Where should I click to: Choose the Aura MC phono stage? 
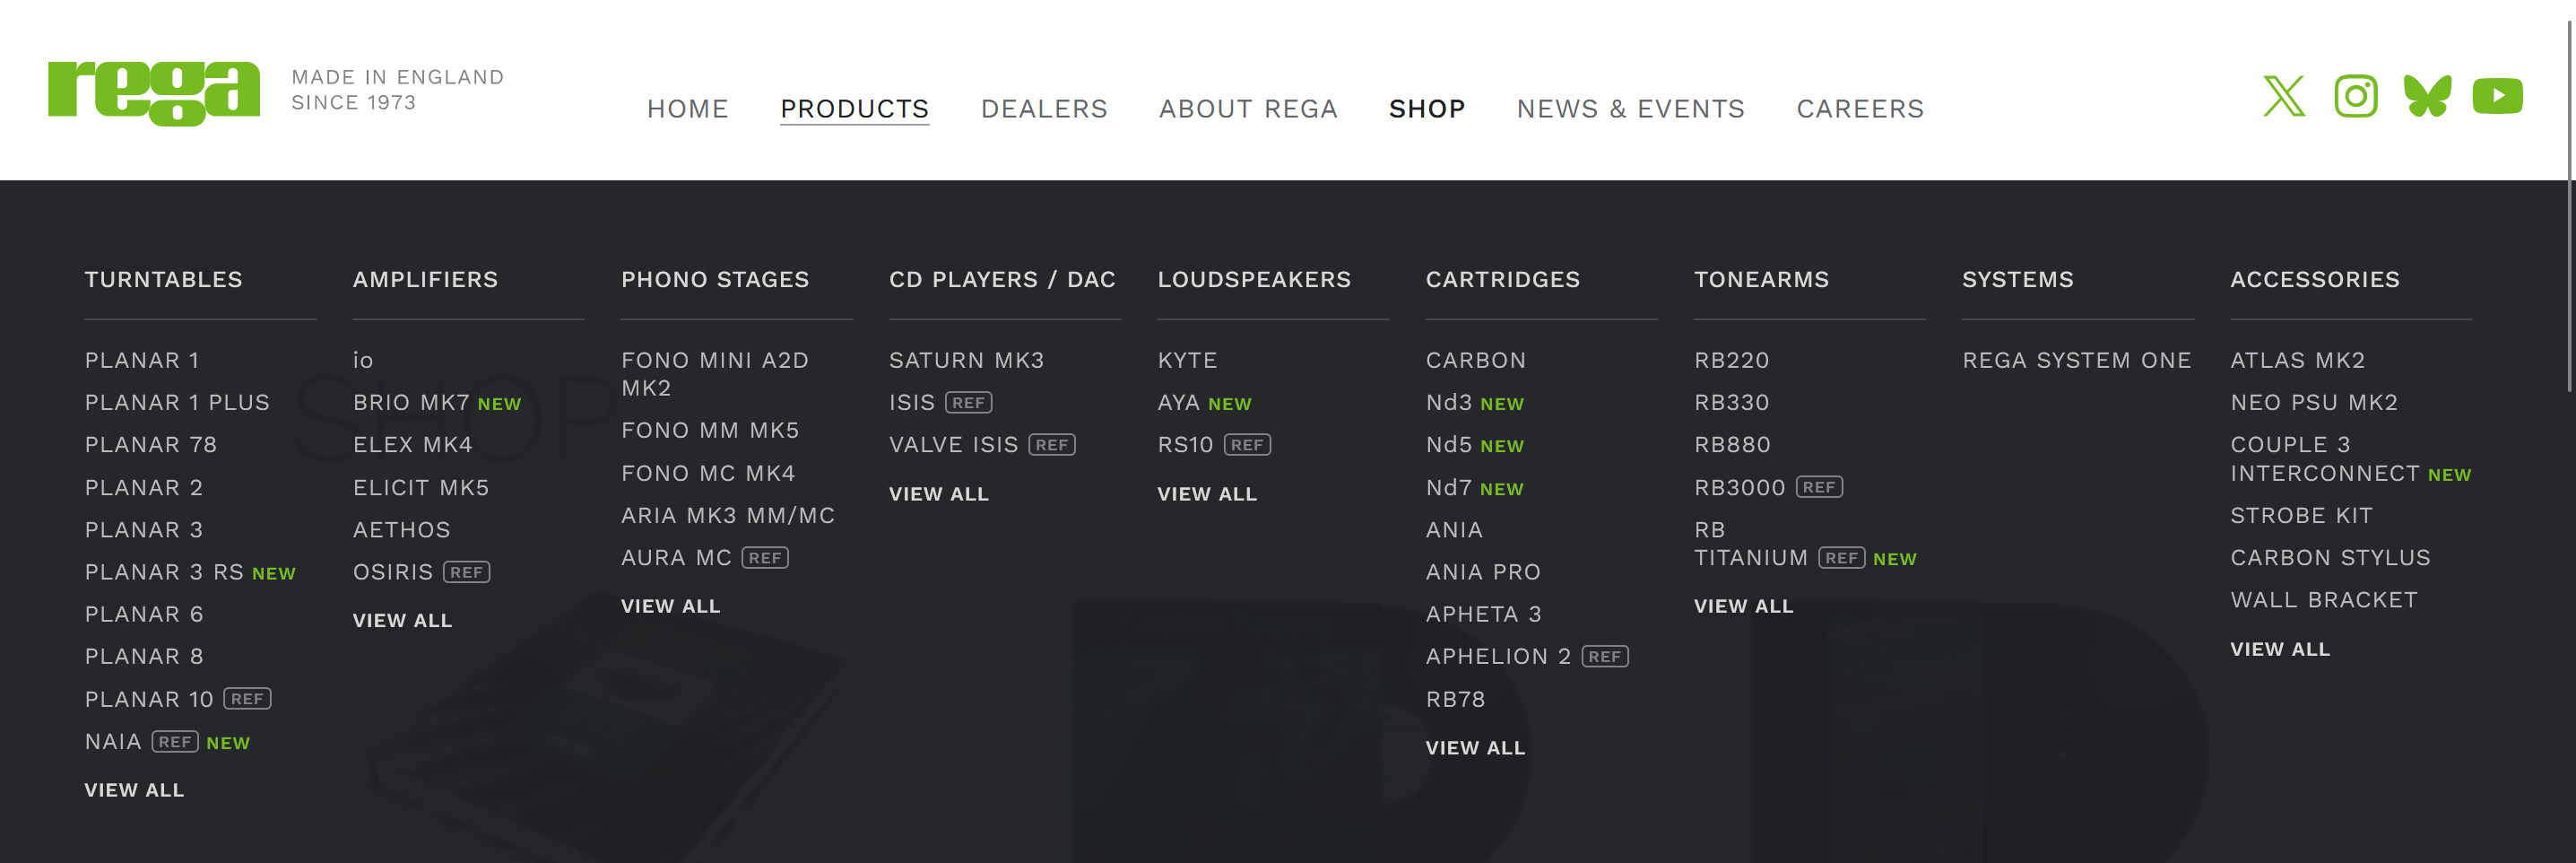(x=676, y=558)
